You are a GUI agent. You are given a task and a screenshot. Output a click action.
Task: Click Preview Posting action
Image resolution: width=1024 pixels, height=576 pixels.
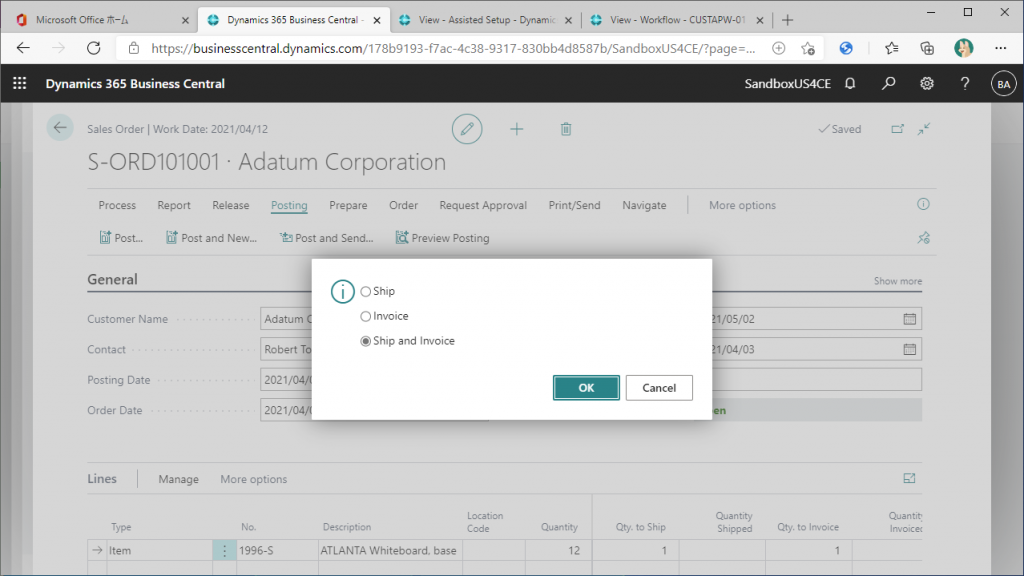(x=442, y=238)
